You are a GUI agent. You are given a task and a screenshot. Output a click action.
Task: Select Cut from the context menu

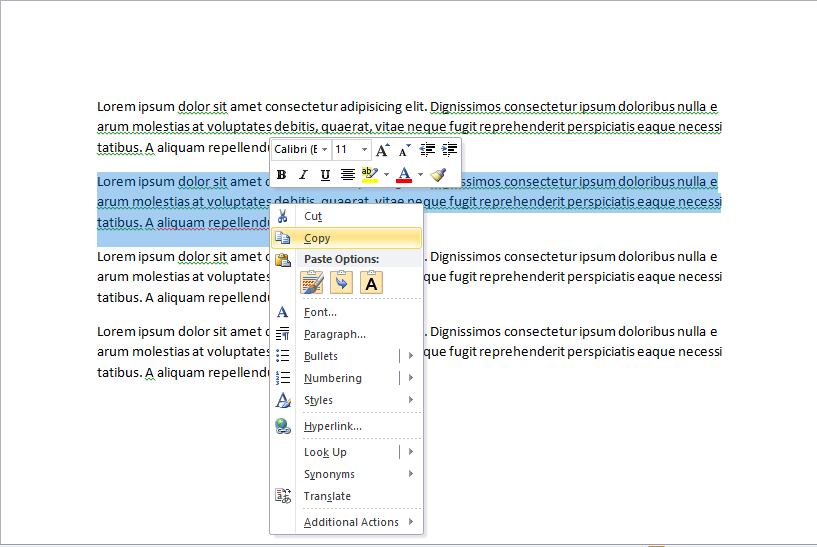pos(346,216)
